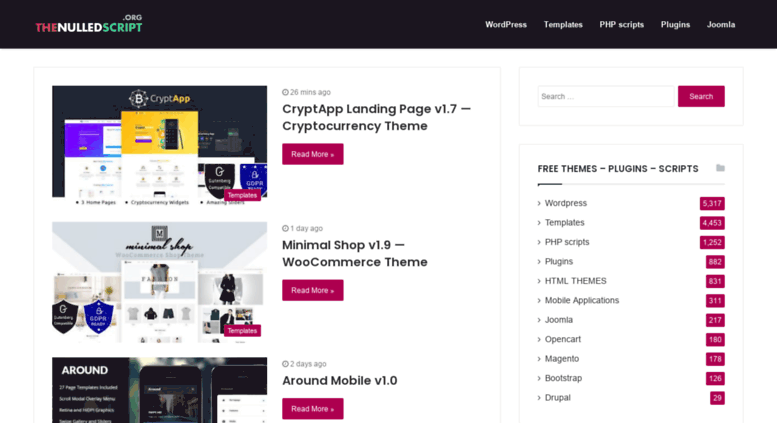Screen dimensions: 777x423
Task: Open Opencart category
Action: (562, 339)
